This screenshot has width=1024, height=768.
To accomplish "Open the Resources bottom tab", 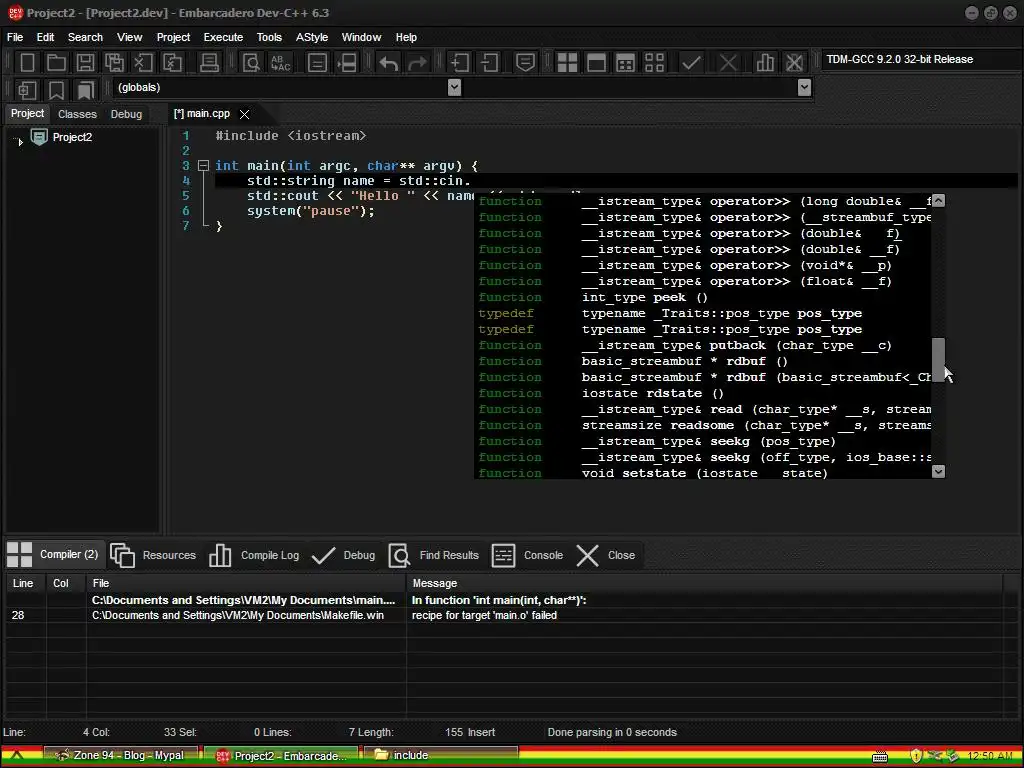I will coord(153,555).
